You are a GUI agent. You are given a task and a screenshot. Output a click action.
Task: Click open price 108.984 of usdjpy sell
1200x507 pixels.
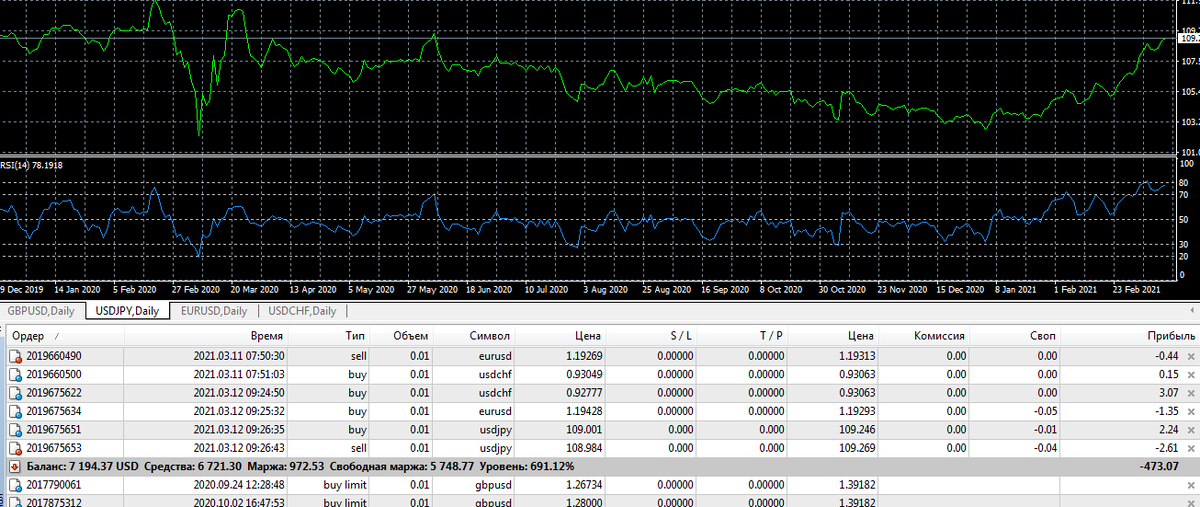coord(583,448)
